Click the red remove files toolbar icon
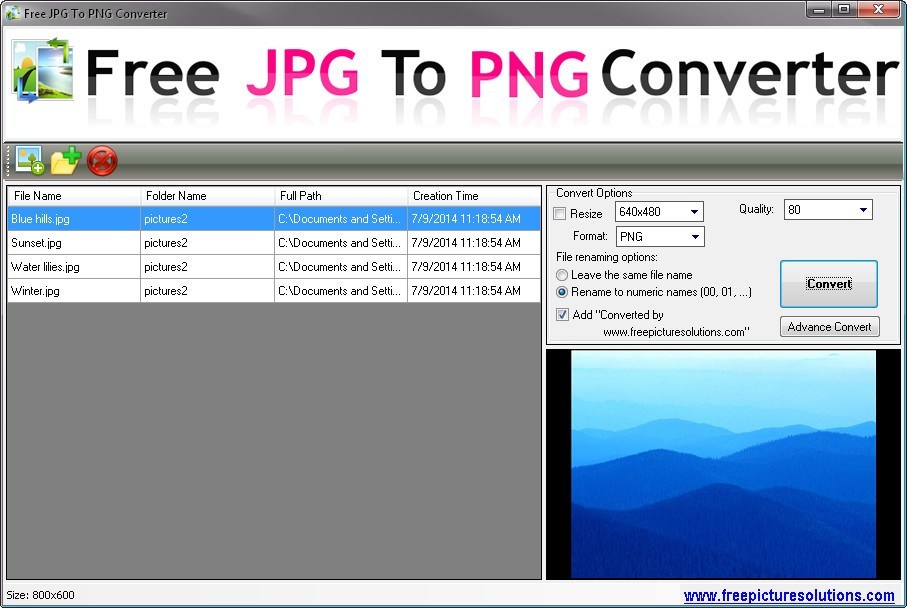 (x=102, y=161)
